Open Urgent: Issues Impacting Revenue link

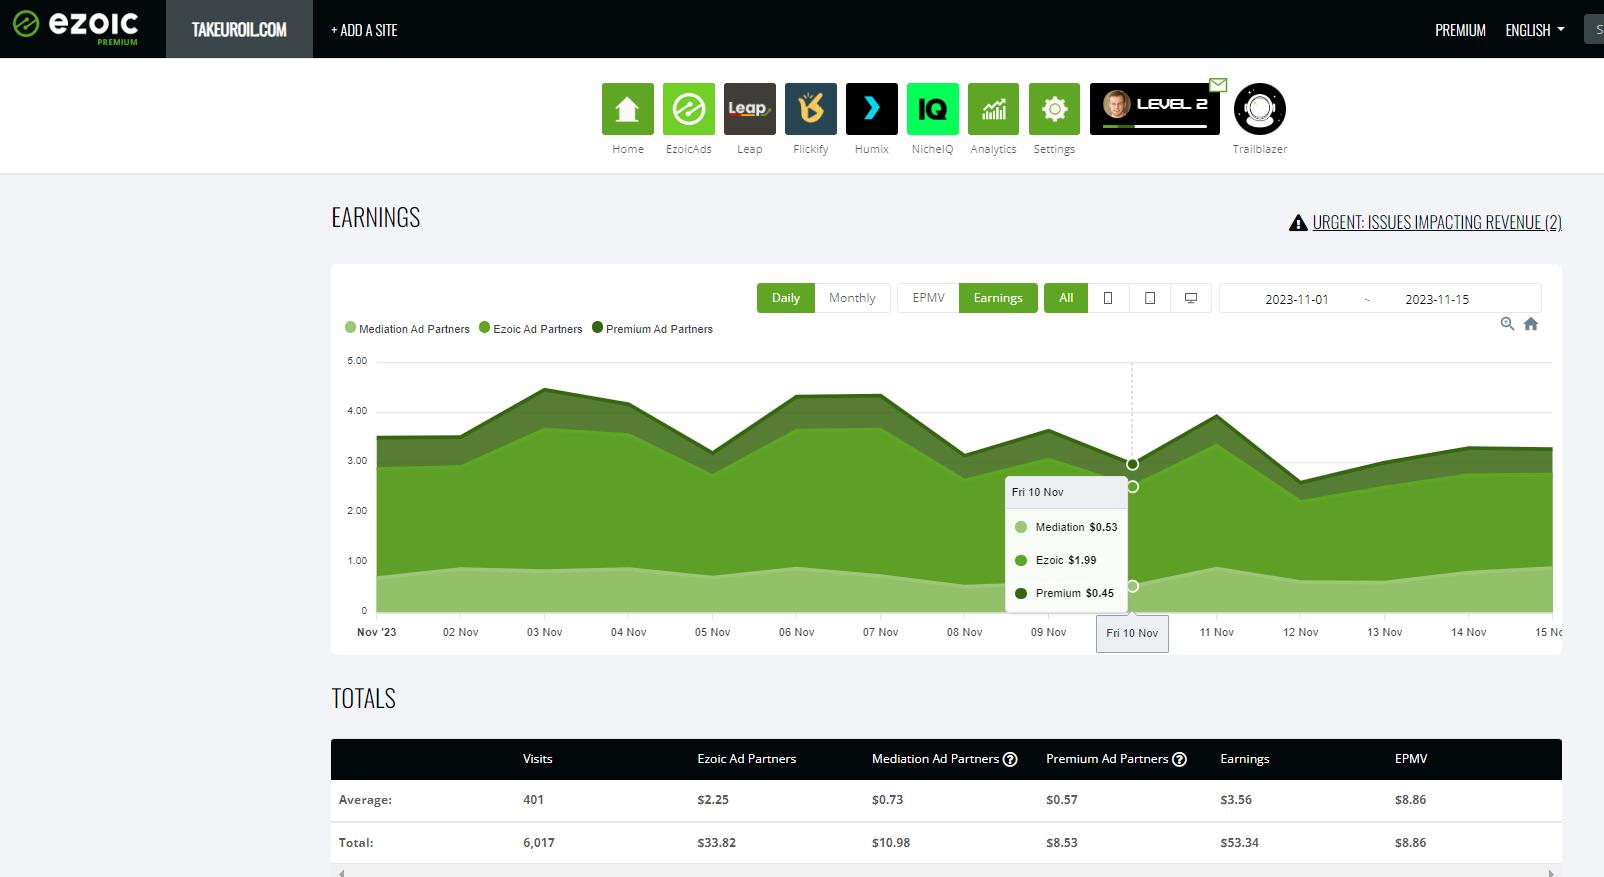point(1437,223)
